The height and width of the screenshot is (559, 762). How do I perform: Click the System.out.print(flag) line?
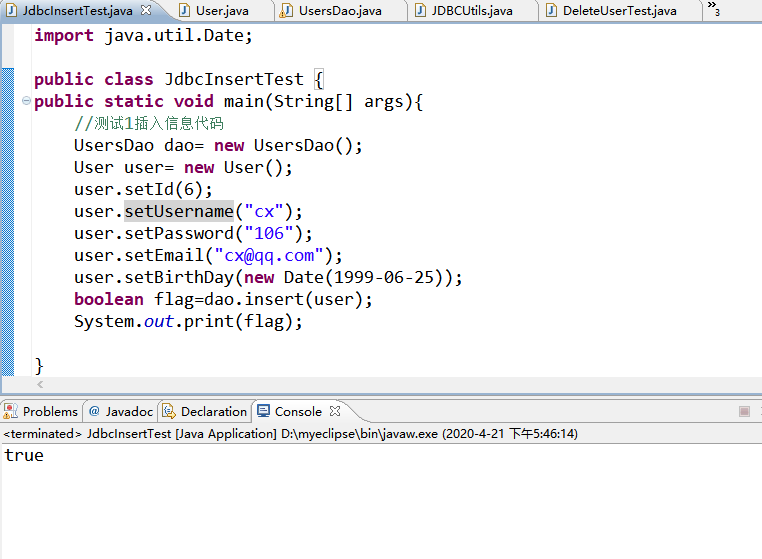[188, 321]
